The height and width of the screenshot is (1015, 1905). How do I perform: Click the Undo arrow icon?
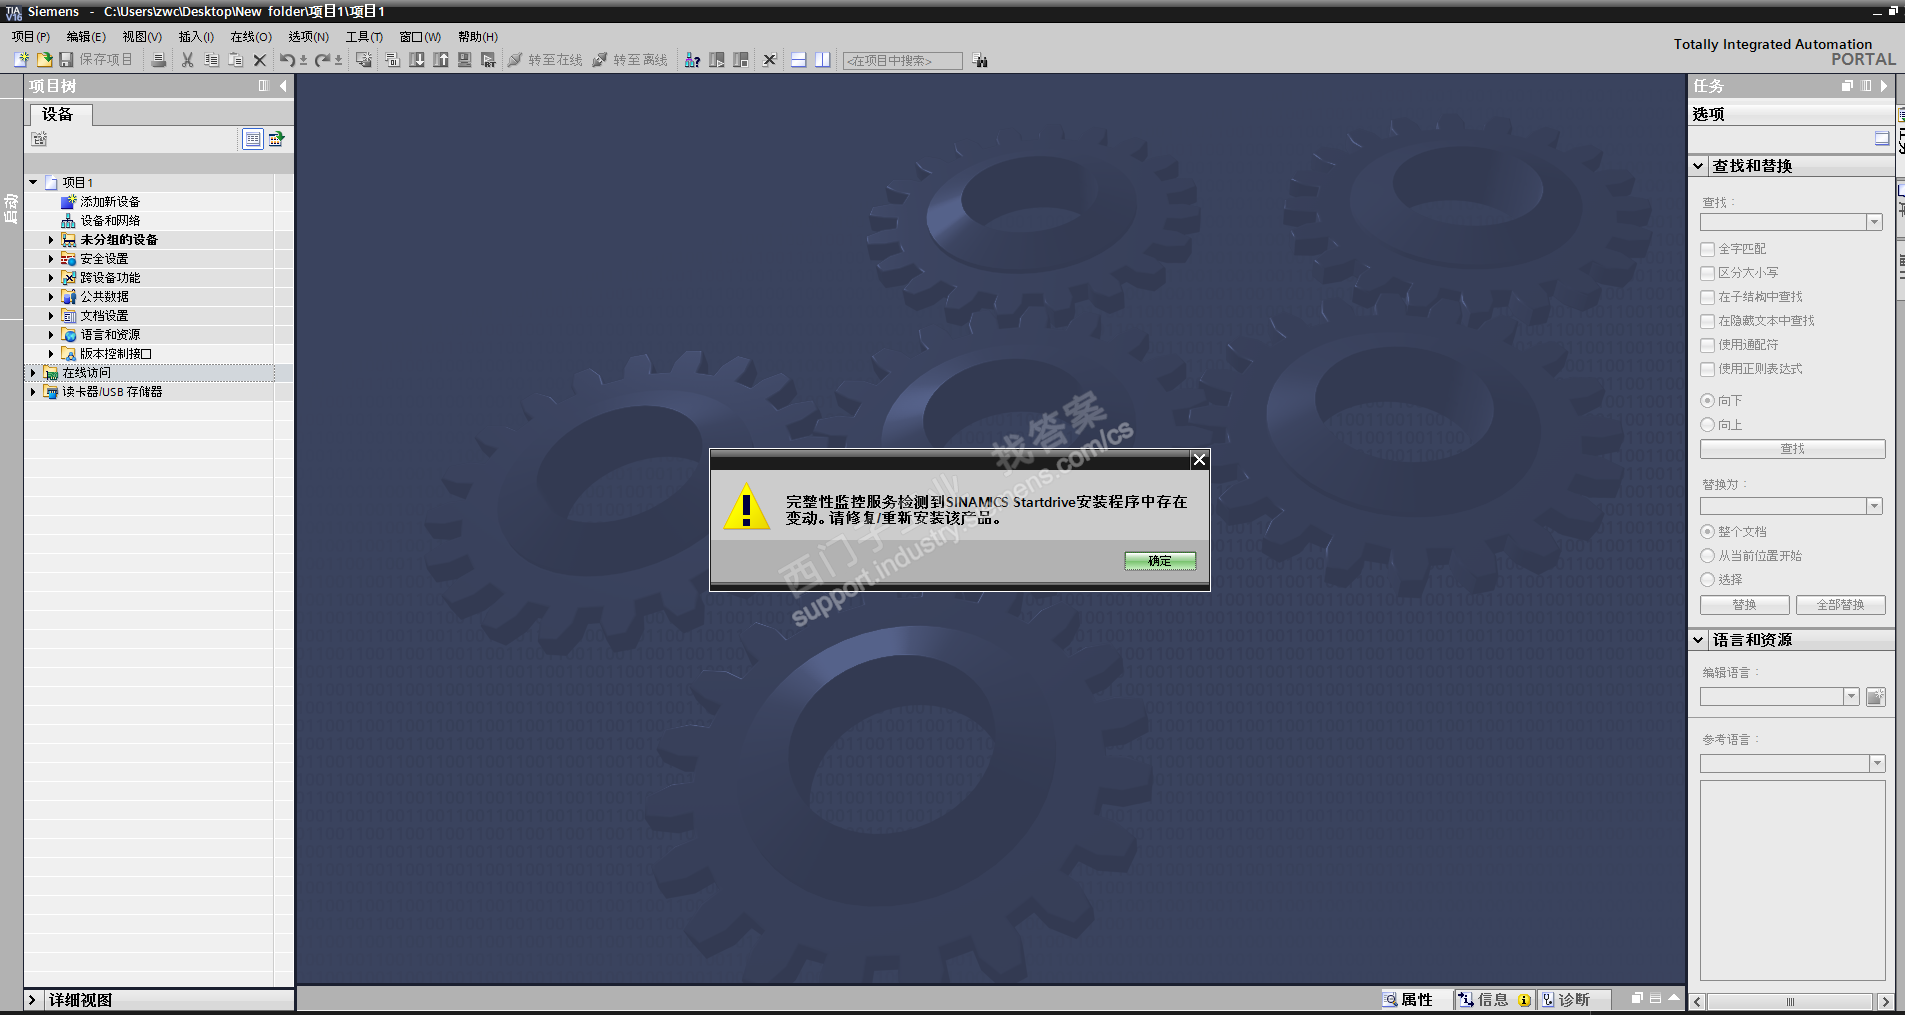(x=288, y=60)
